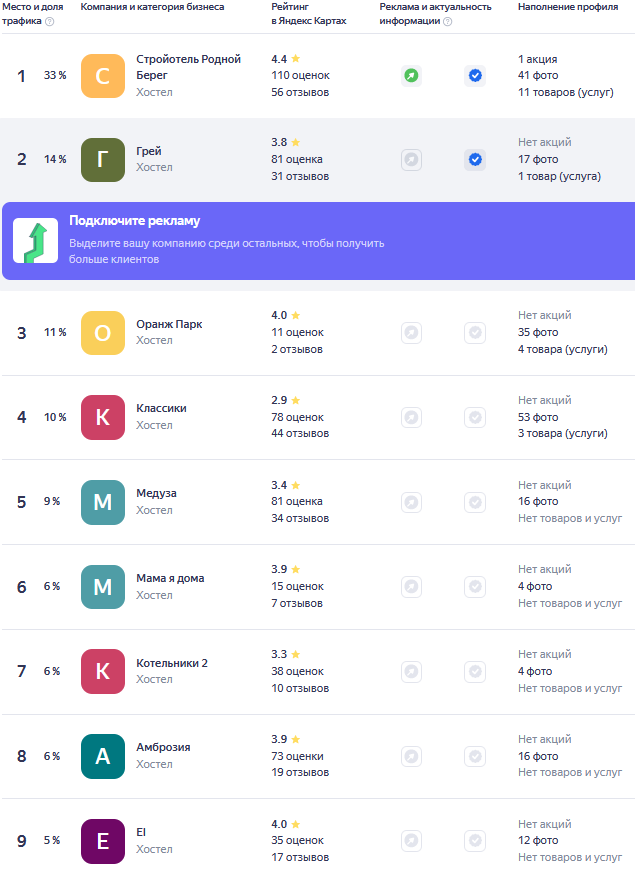Click the grey verification checkmark for Амброзия
The height and width of the screenshot is (875, 635).
[x=475, y=756]
